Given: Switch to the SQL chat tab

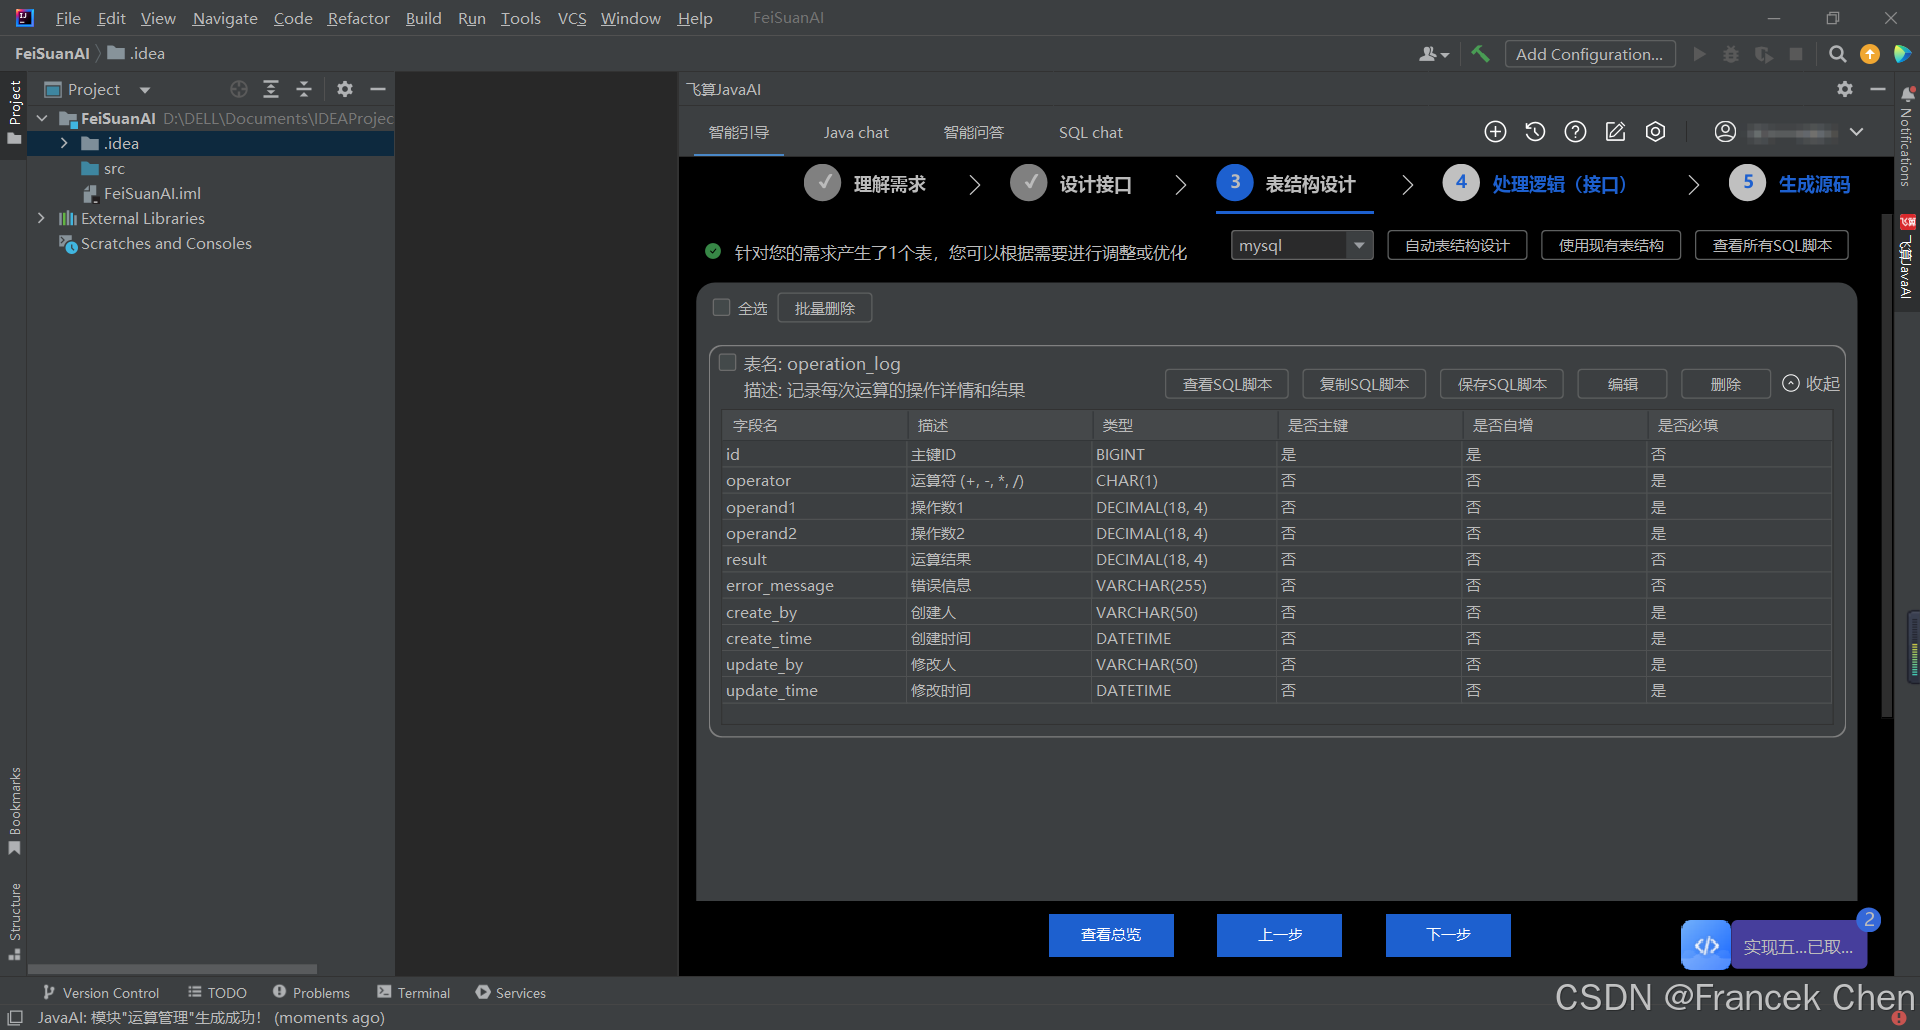Looking at the screenshot, I should pyautogui.click(x=1090, y=132).
